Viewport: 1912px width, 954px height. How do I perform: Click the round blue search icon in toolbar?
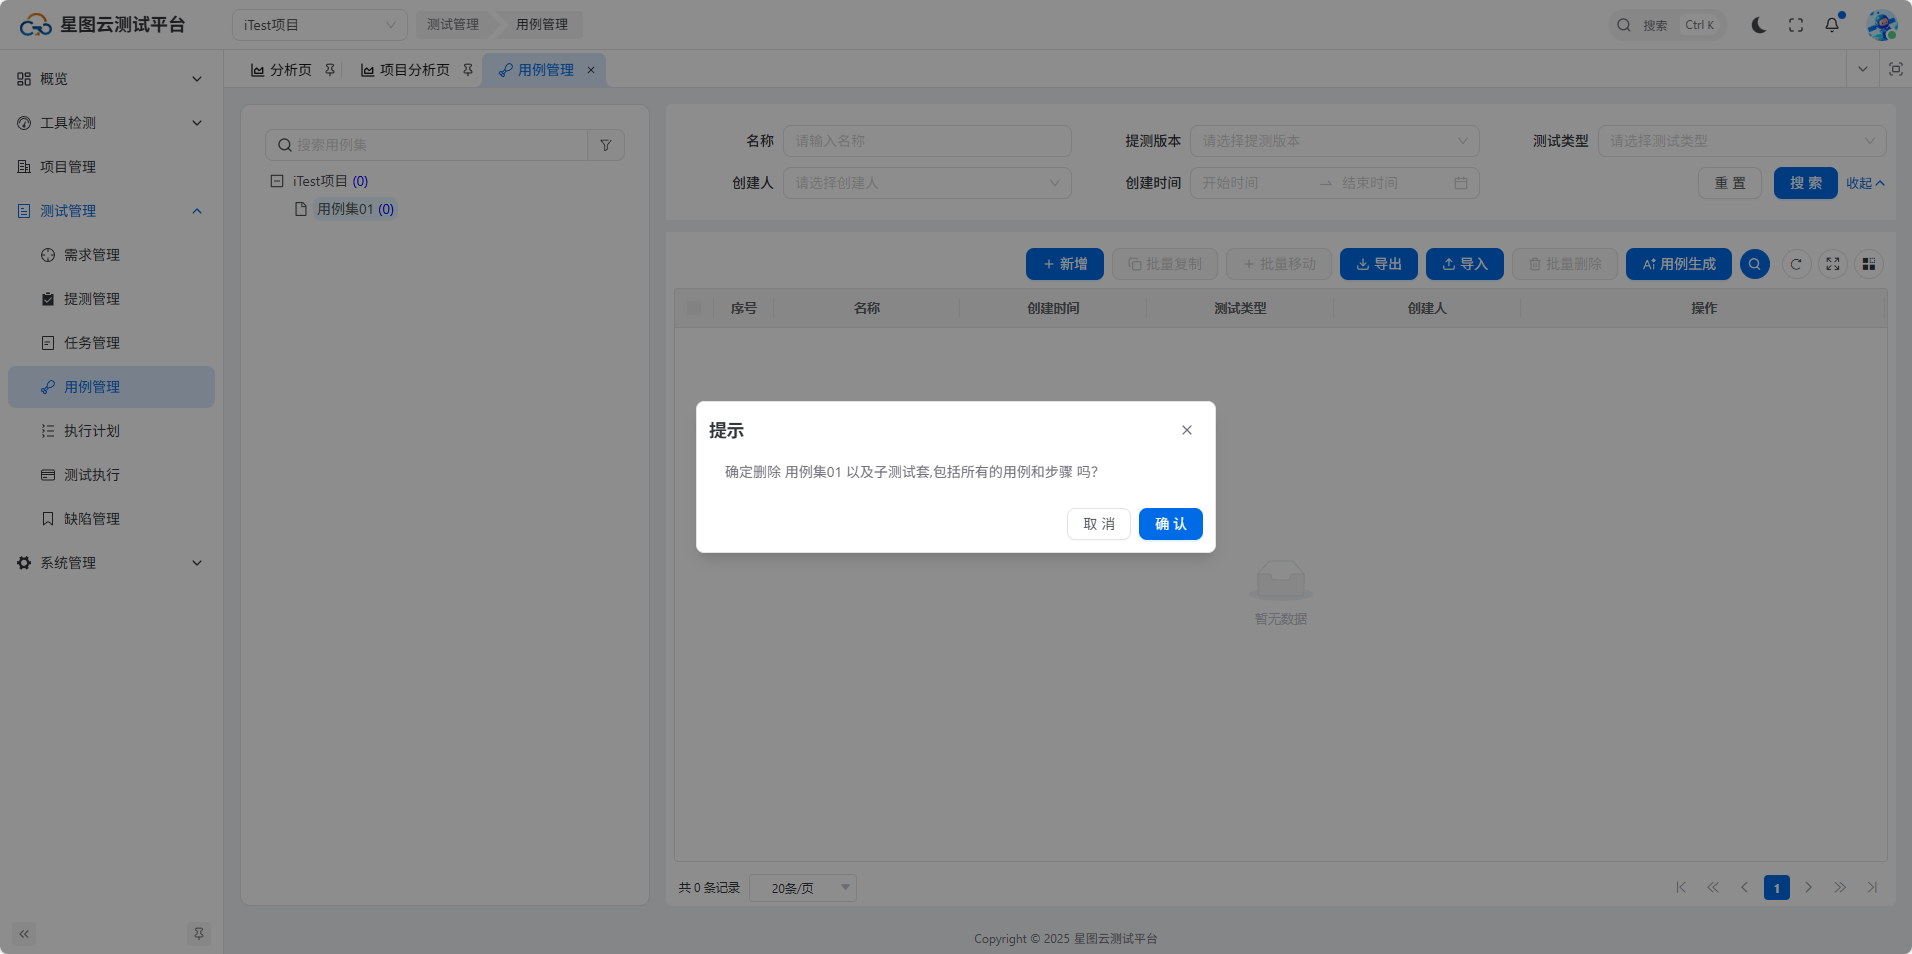point(1755,264)
